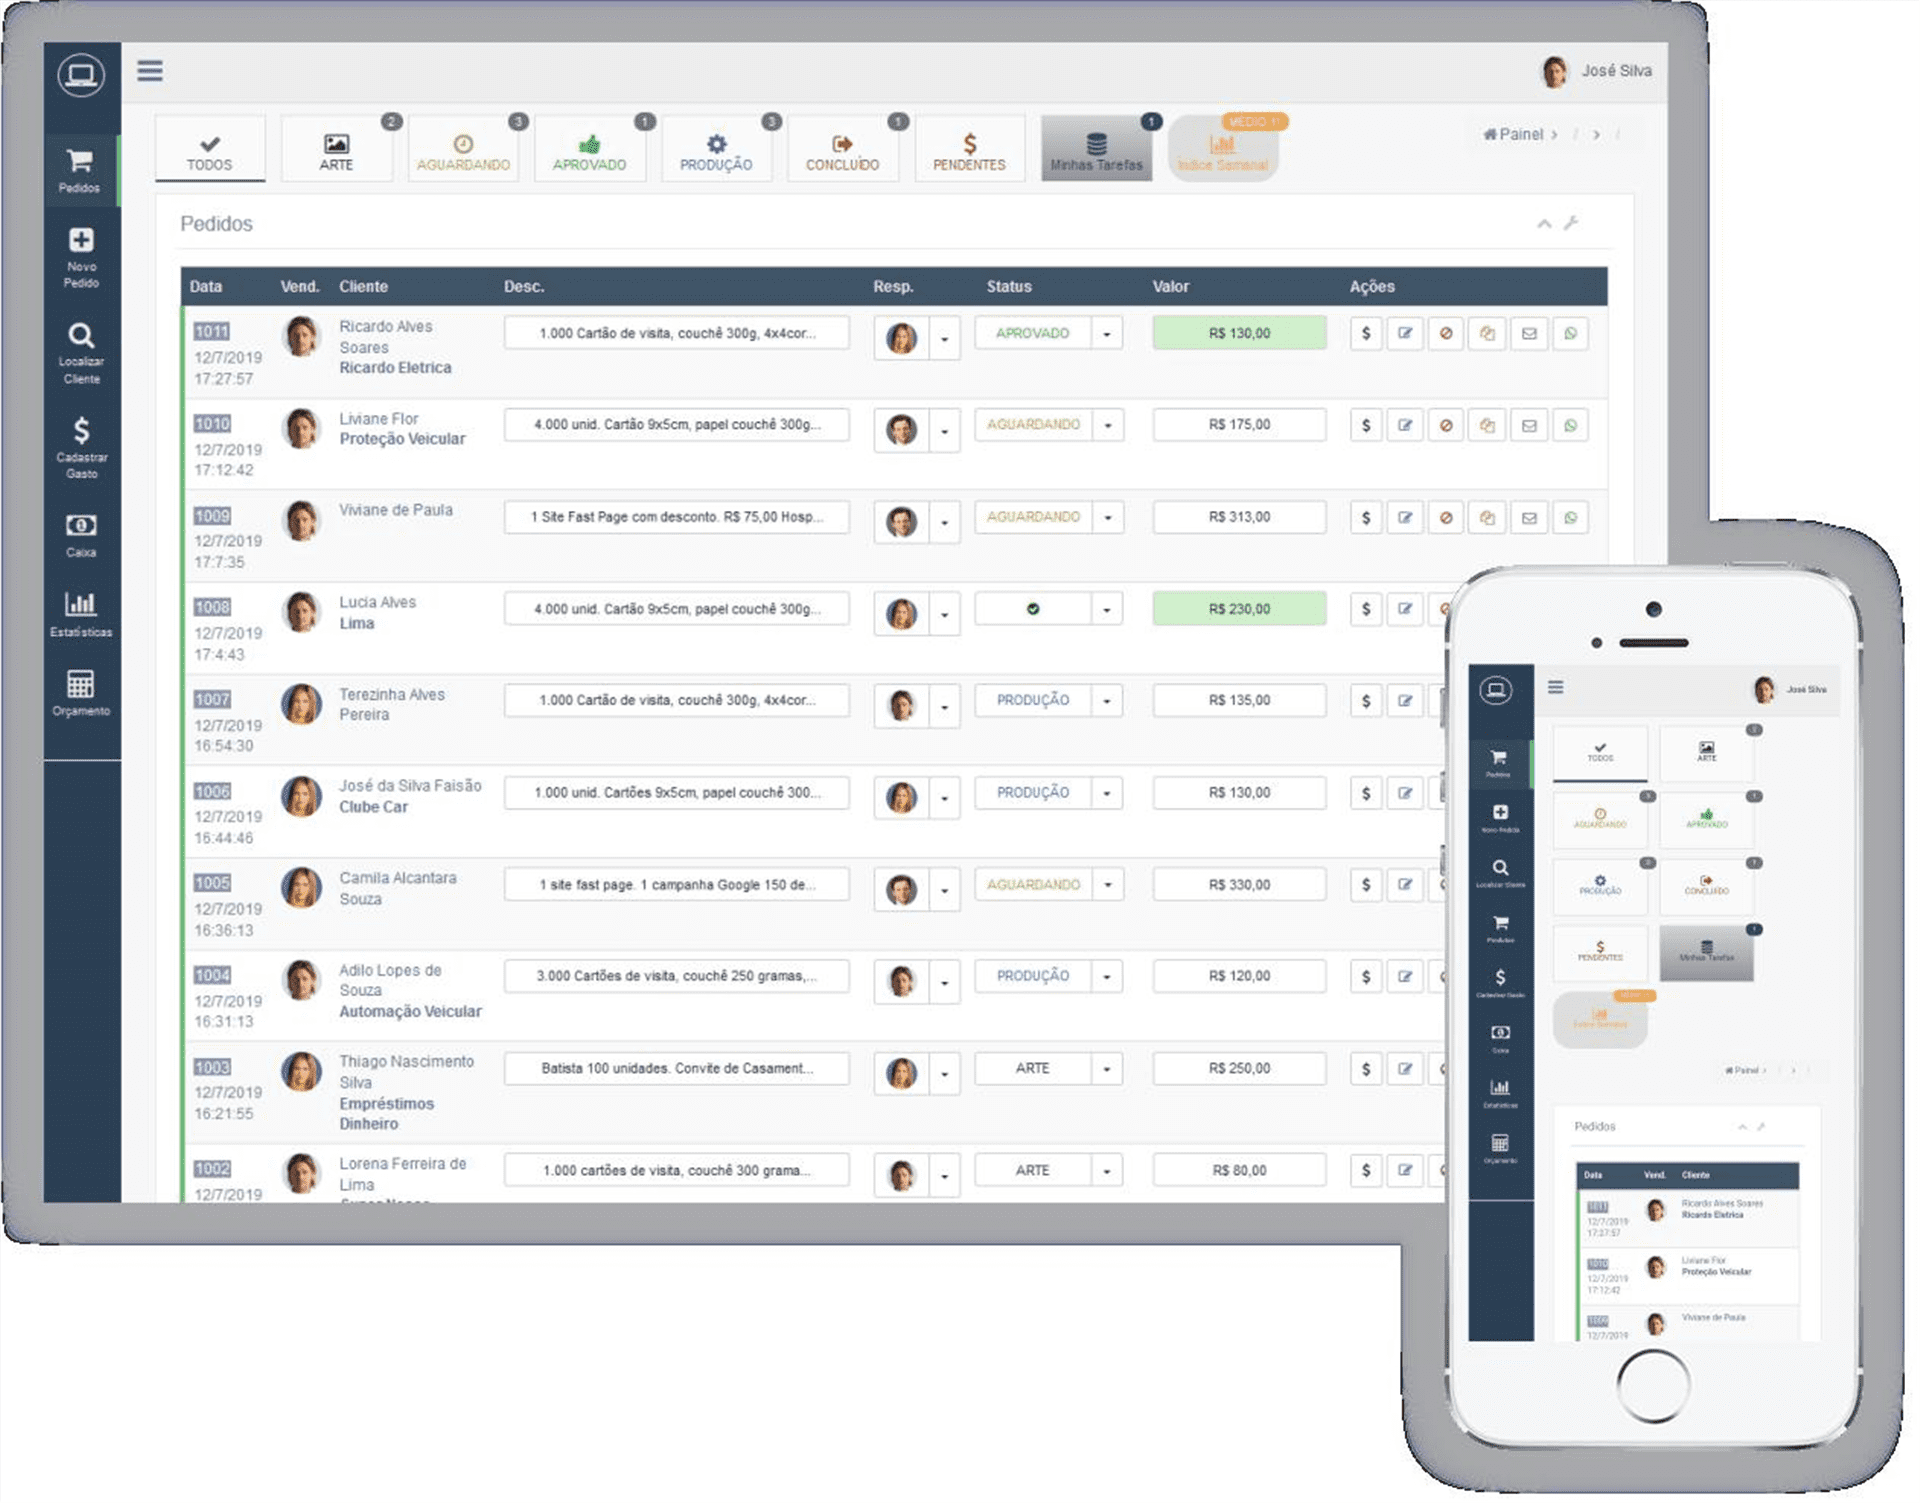Open Orçamento calculator in the sidebar
Viewport: 1920px width, 1503px height.
[x=81, y=693]
